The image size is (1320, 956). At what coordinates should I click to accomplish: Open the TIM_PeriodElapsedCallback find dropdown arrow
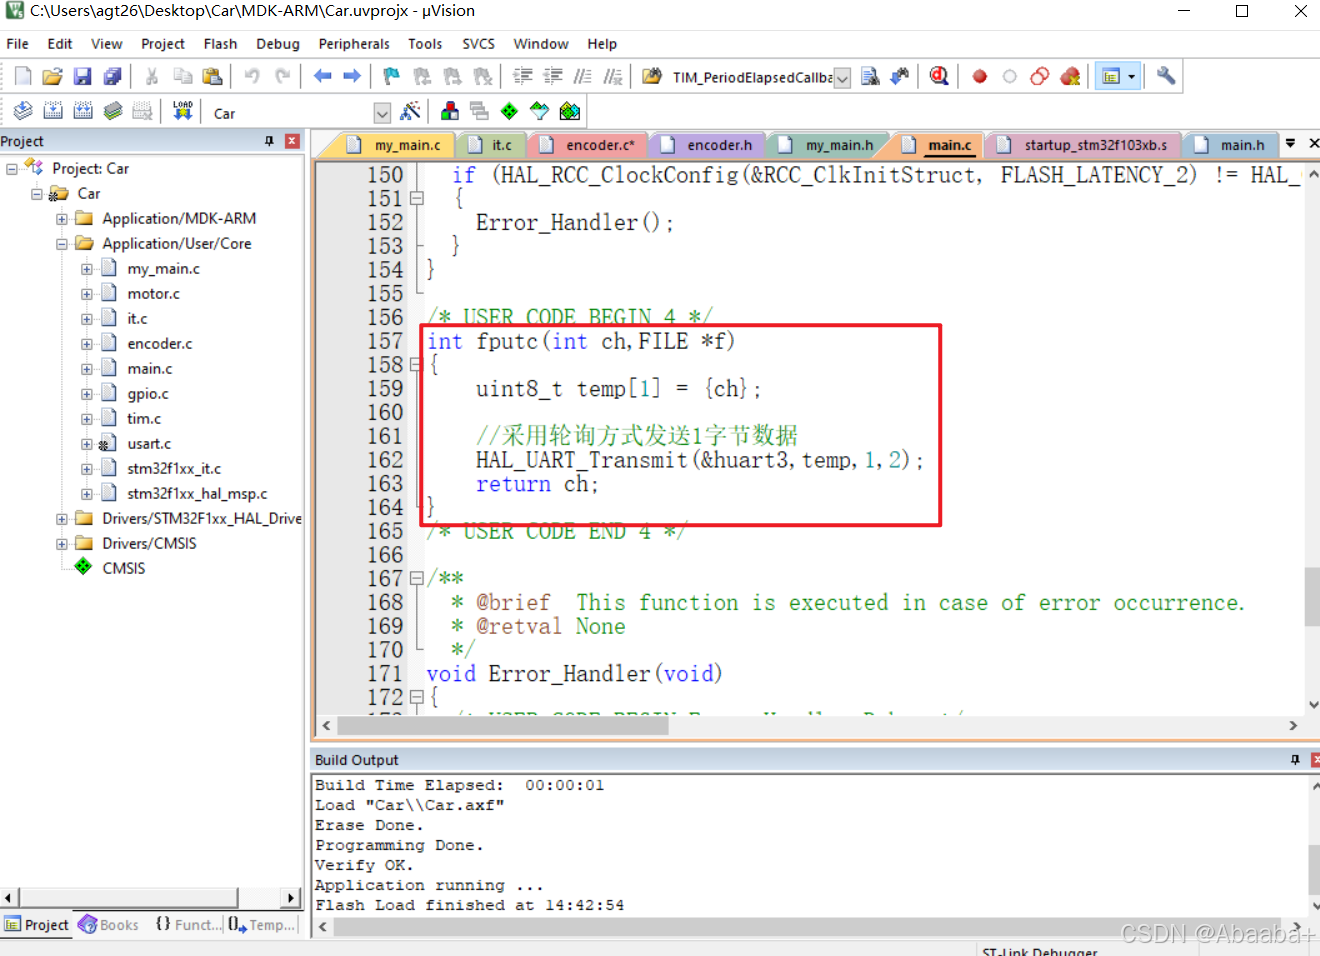coord(842,78)
